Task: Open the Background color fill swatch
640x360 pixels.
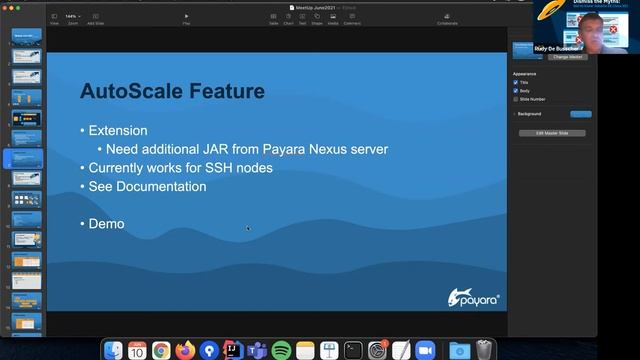Action: pyautogui.click(x=581, y=114)
